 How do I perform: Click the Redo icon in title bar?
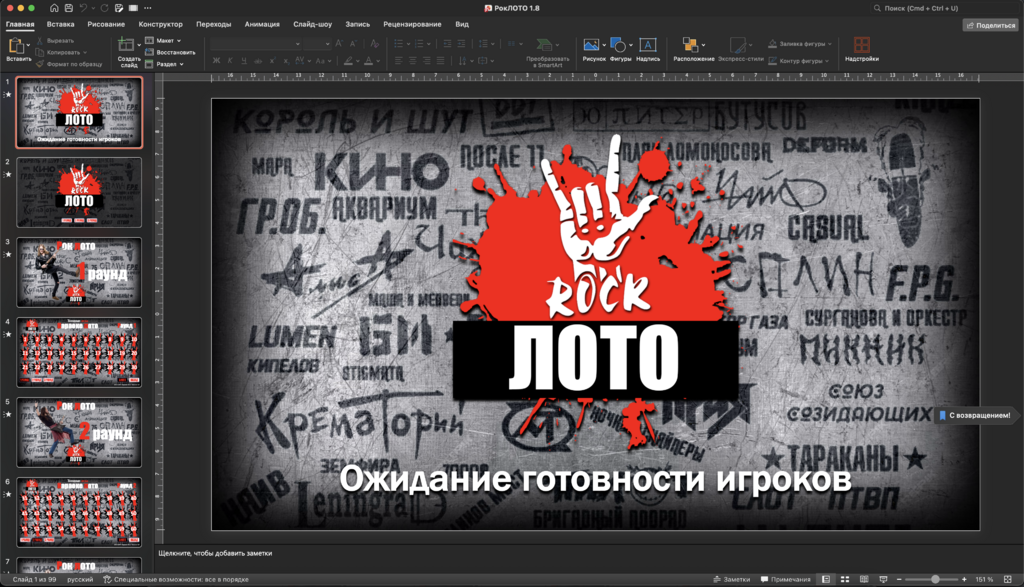click(104, 8)
